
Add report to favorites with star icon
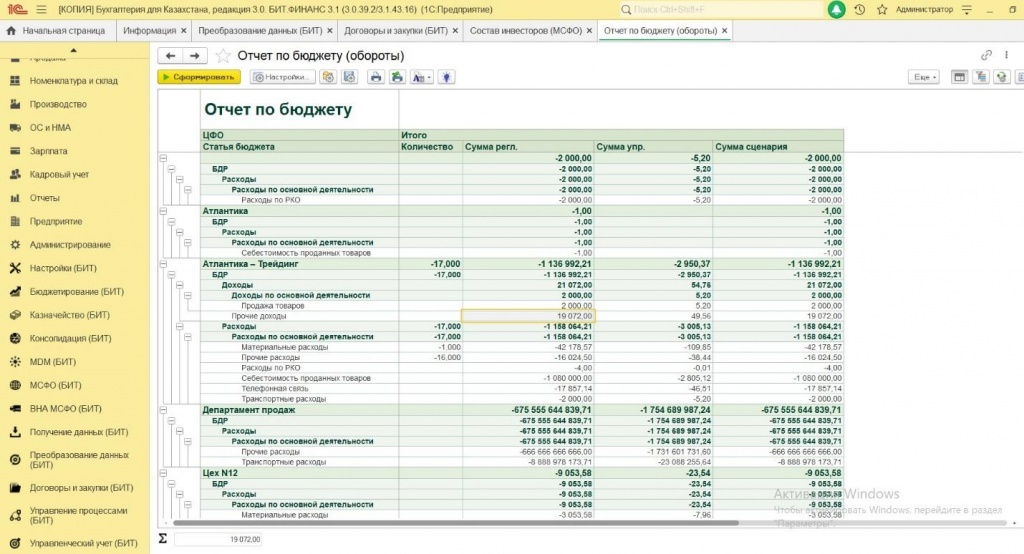(223, 56)
